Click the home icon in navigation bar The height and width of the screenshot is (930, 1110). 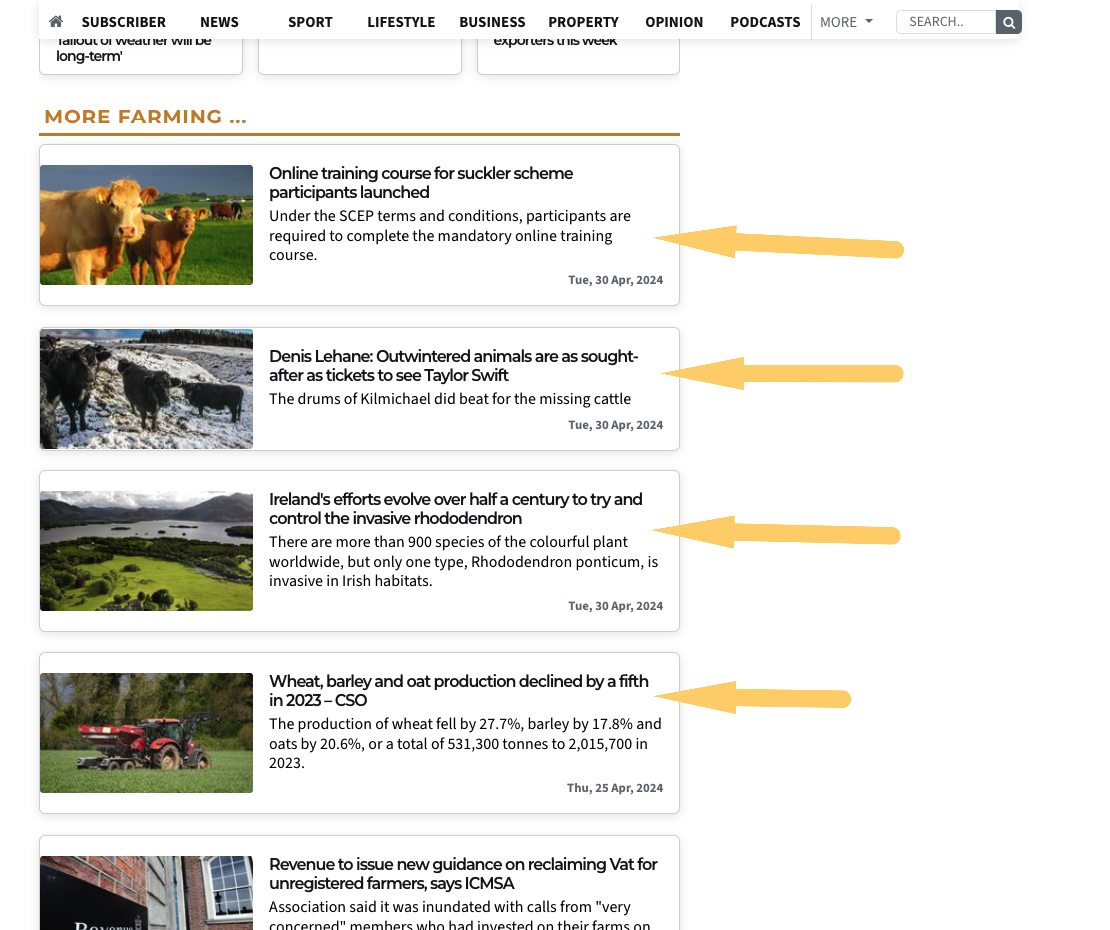tap(56, 22)
